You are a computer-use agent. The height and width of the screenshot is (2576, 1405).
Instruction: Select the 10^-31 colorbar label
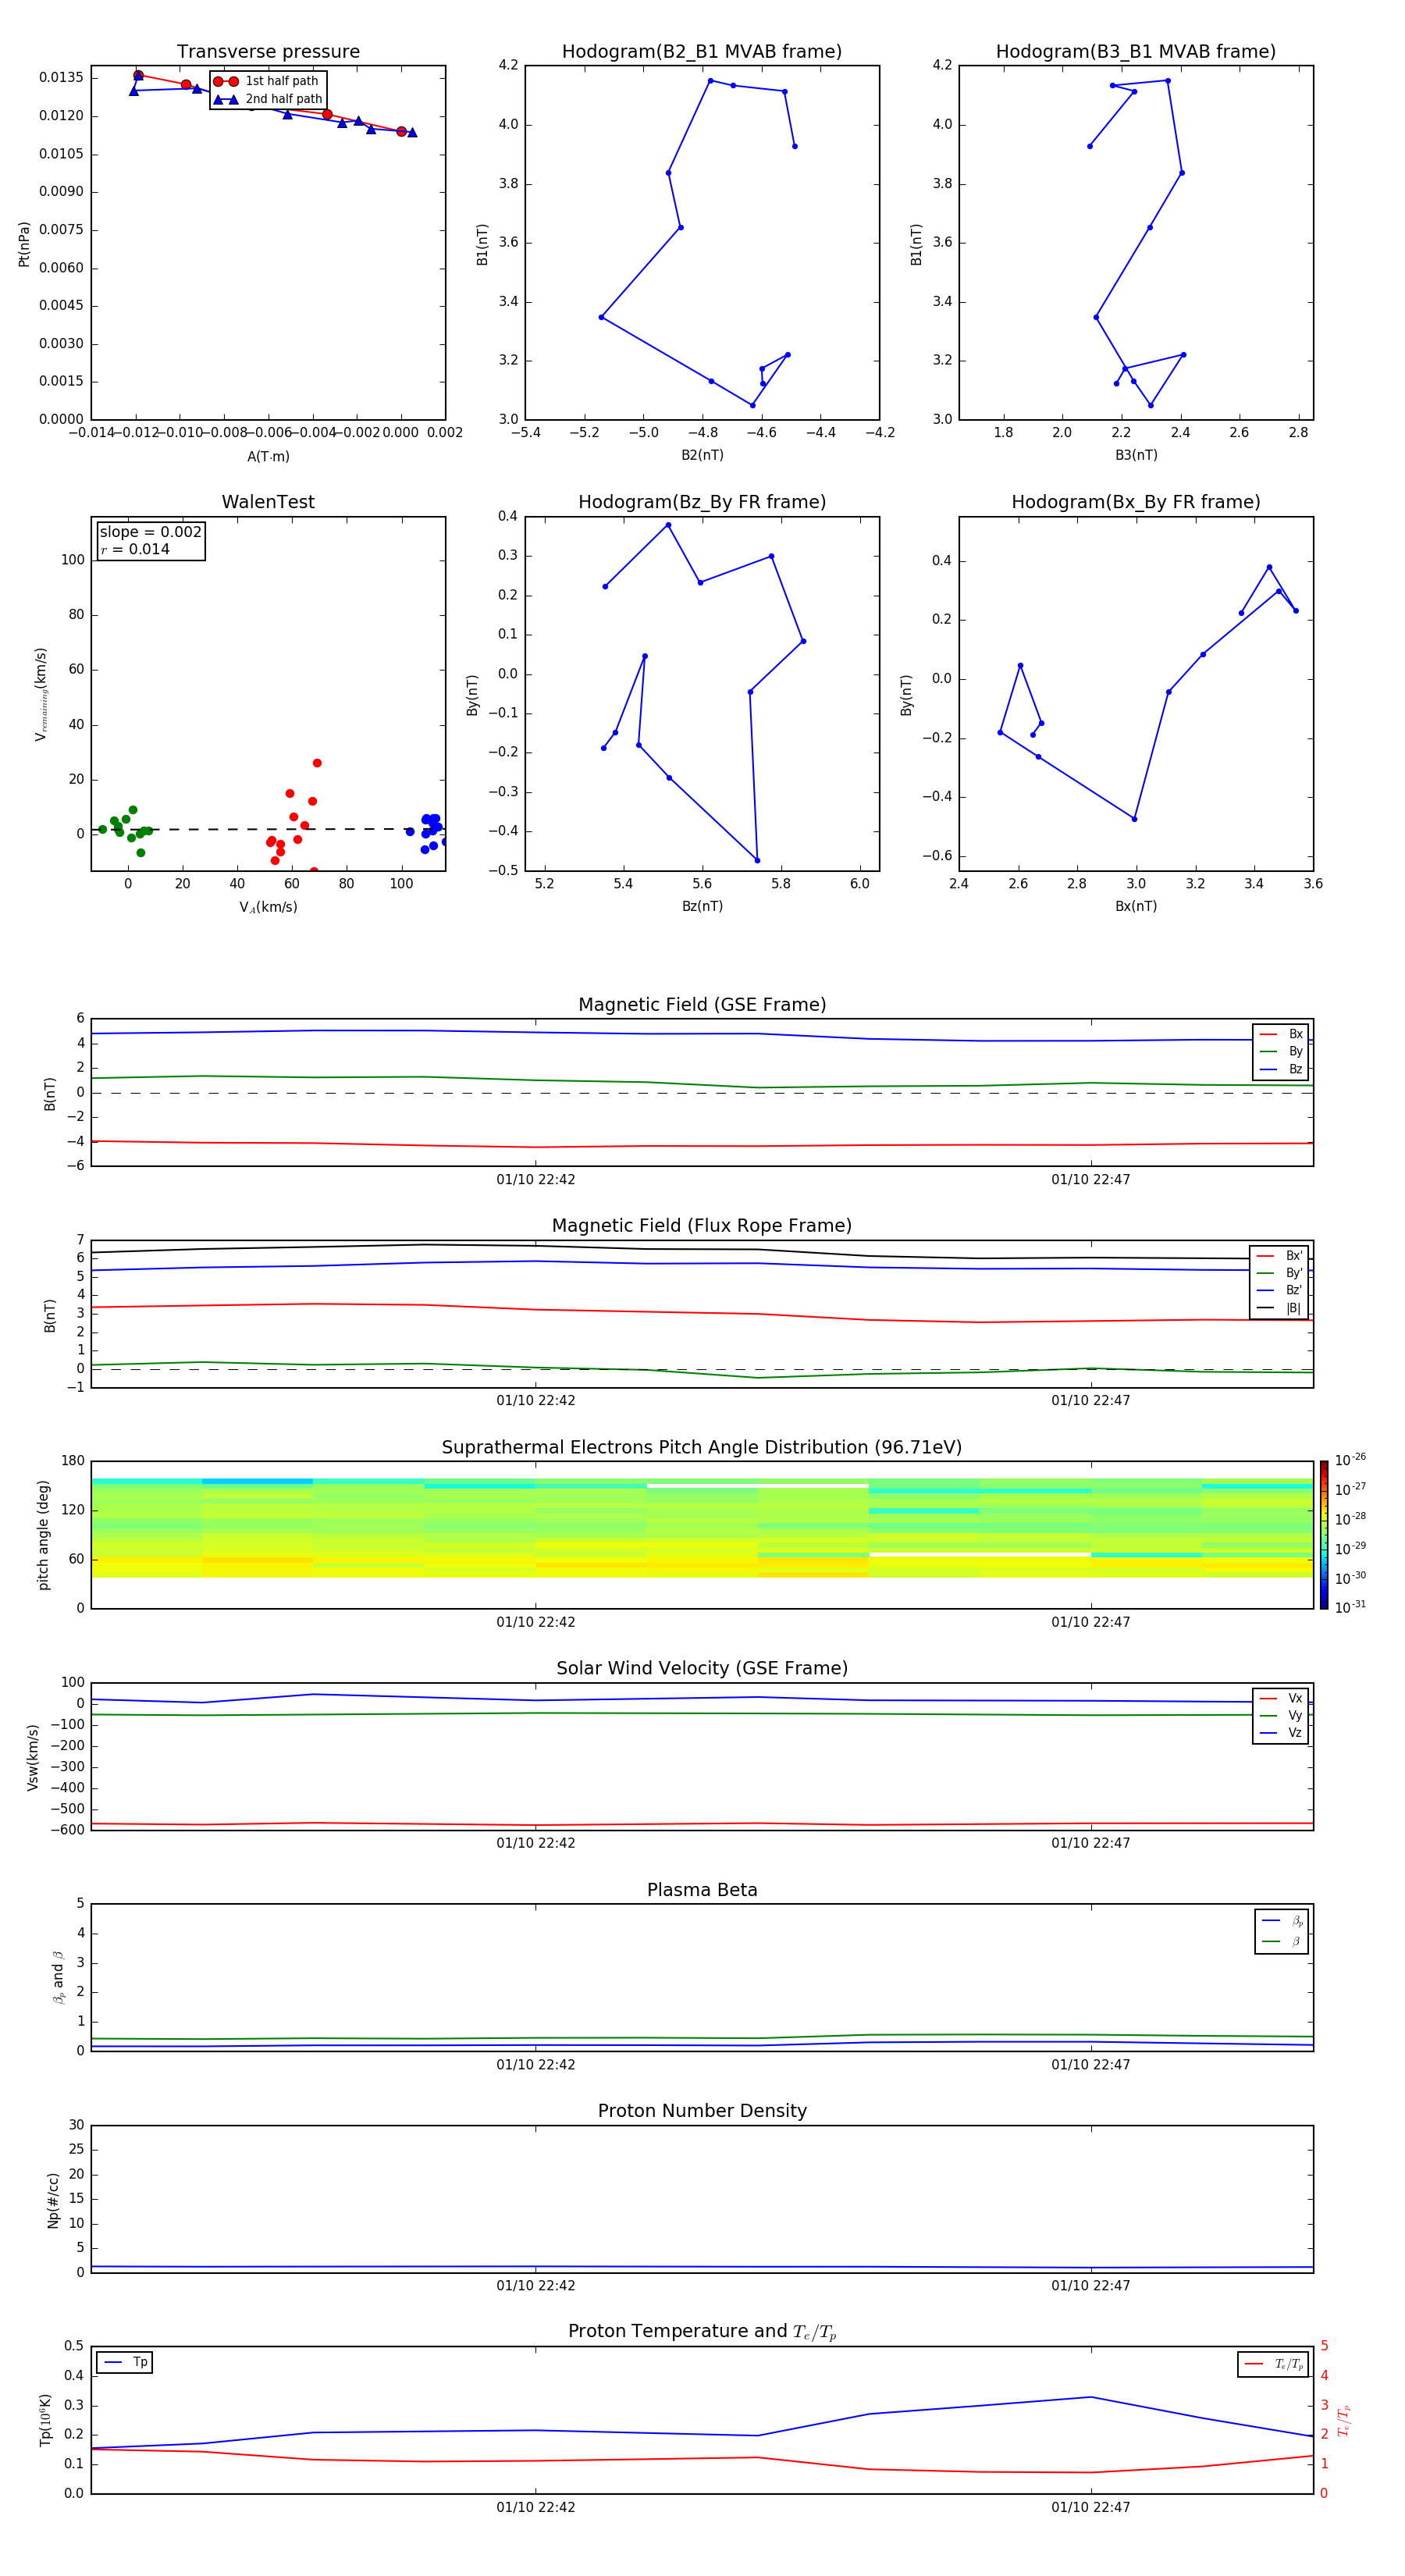pyautogui.click(x=1350, y=1607)
